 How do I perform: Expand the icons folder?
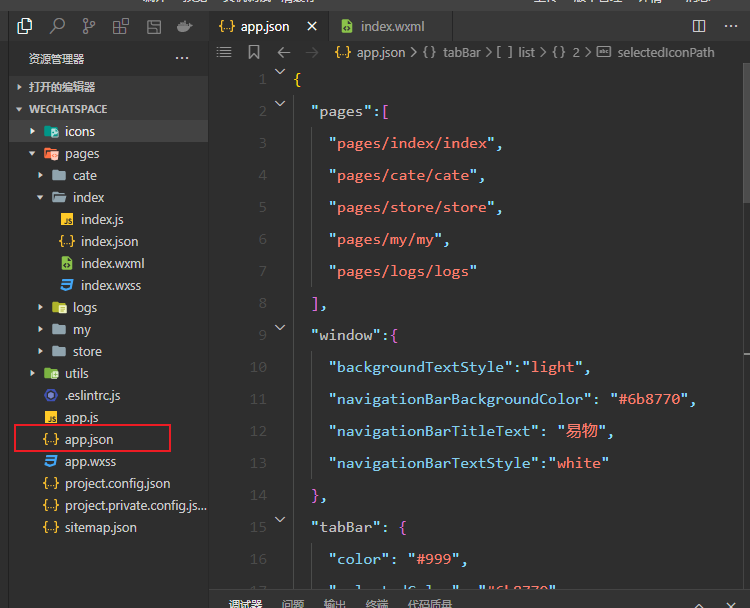click(109, 131)
